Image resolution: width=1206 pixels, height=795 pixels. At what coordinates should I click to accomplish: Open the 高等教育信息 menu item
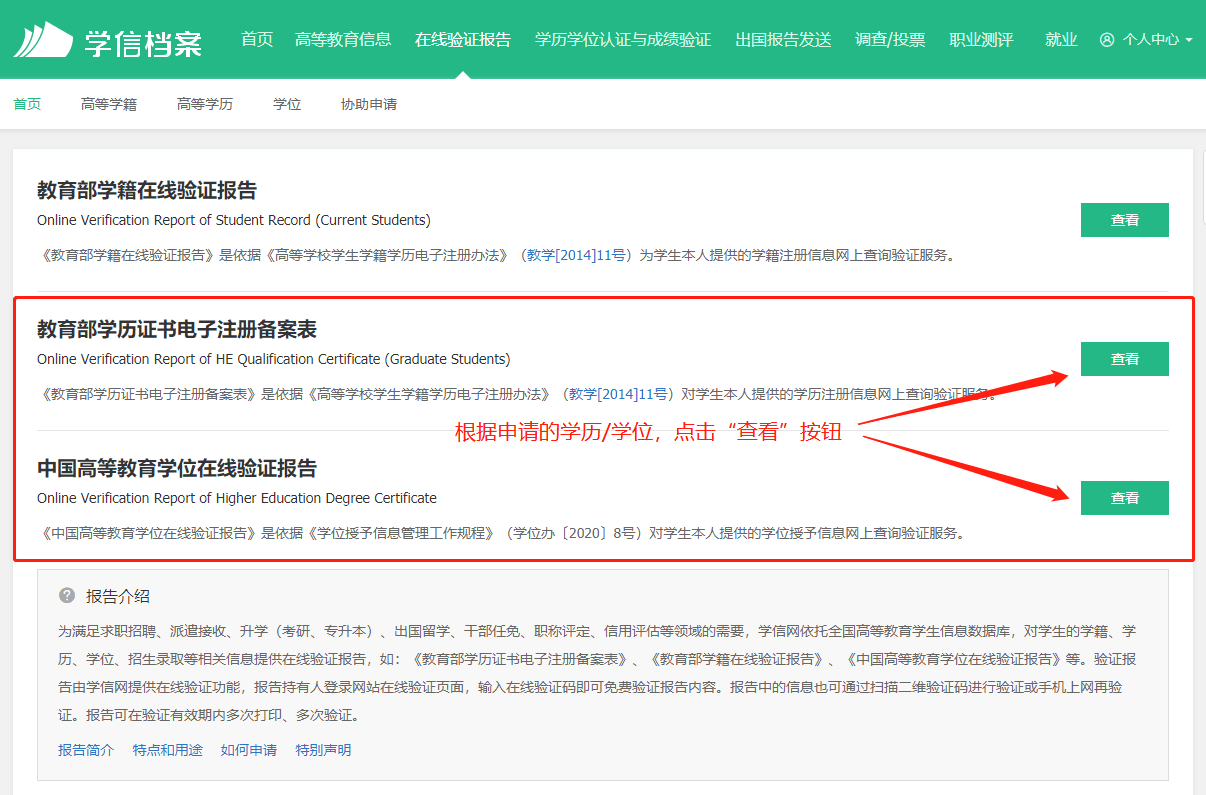tap(343, 39)
